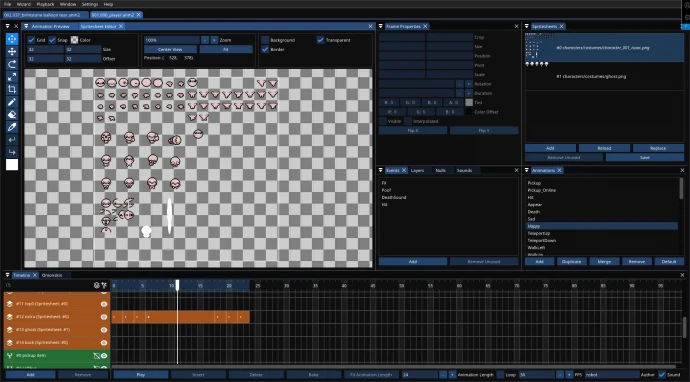Pick the Crop tool icon
Viewport: 690px width, 382px height.
point(12,89)
